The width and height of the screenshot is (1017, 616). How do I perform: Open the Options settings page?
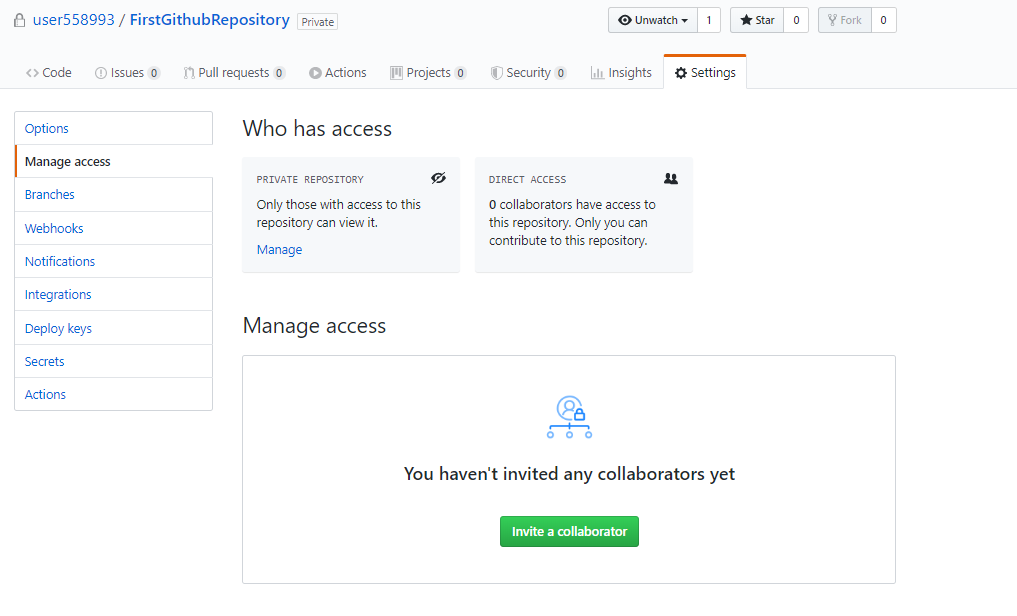114,128
